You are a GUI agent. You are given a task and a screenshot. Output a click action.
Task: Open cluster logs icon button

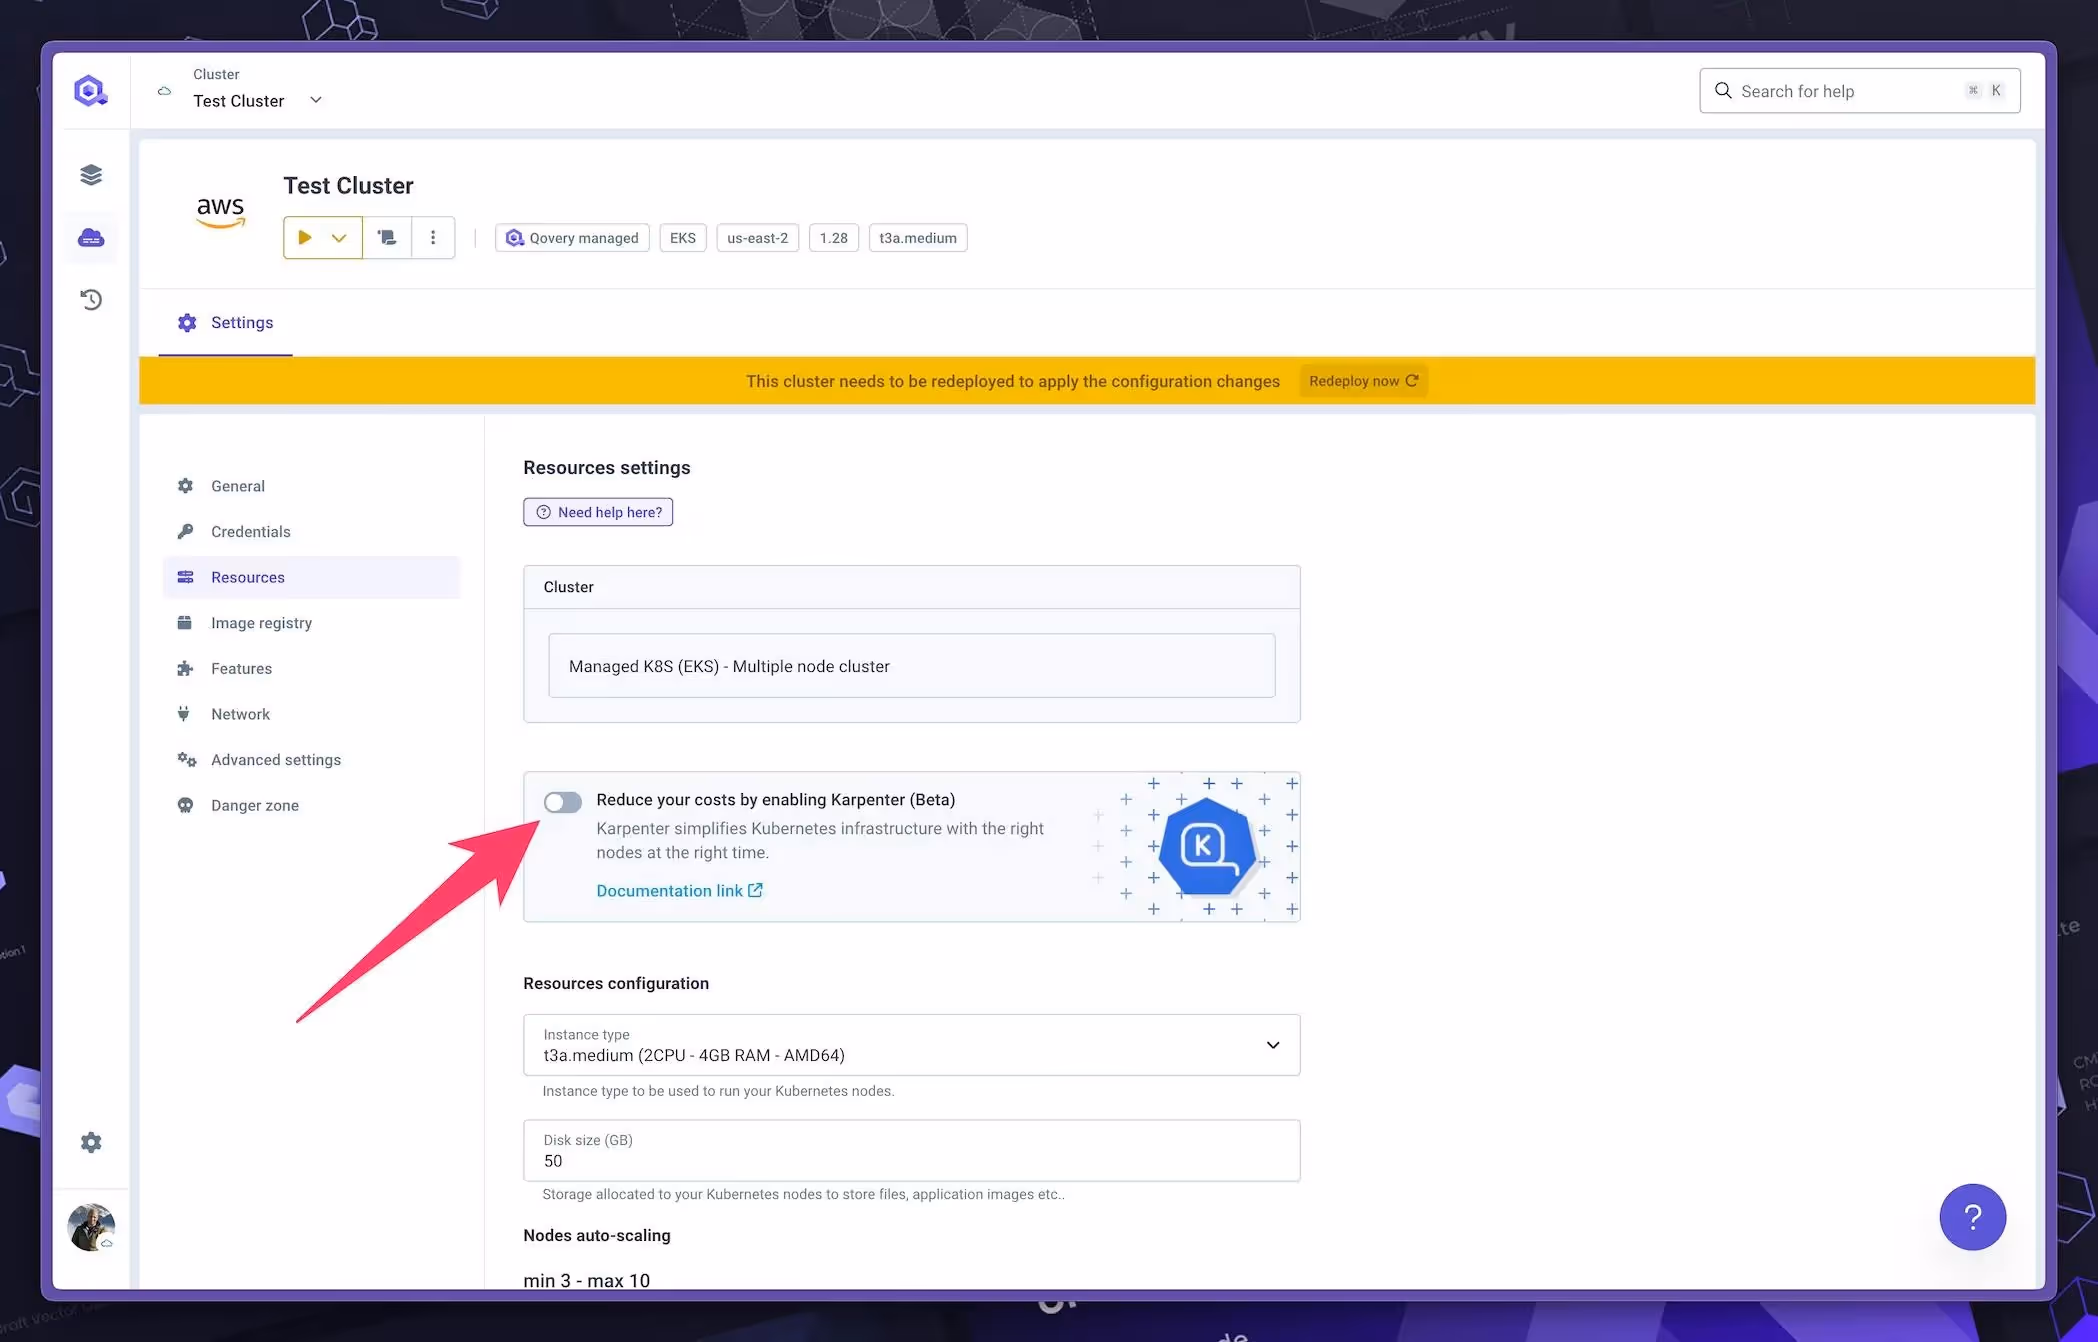click(x=387, y=238)
